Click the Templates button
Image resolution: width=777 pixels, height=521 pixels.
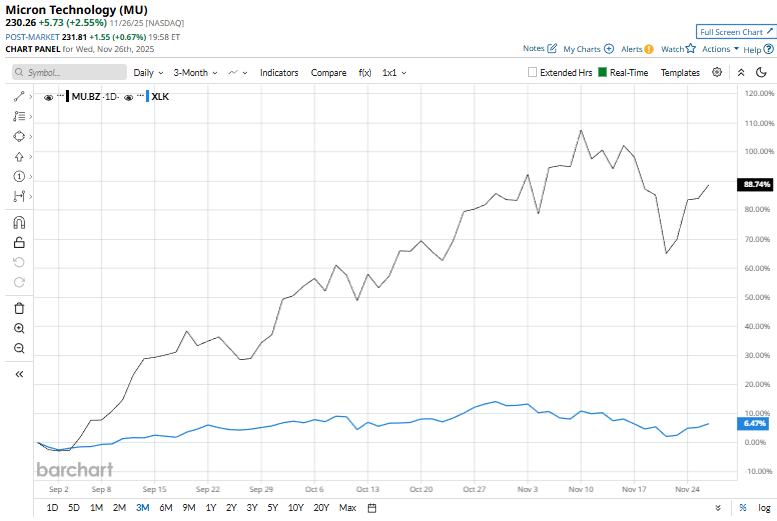point(680,73)
